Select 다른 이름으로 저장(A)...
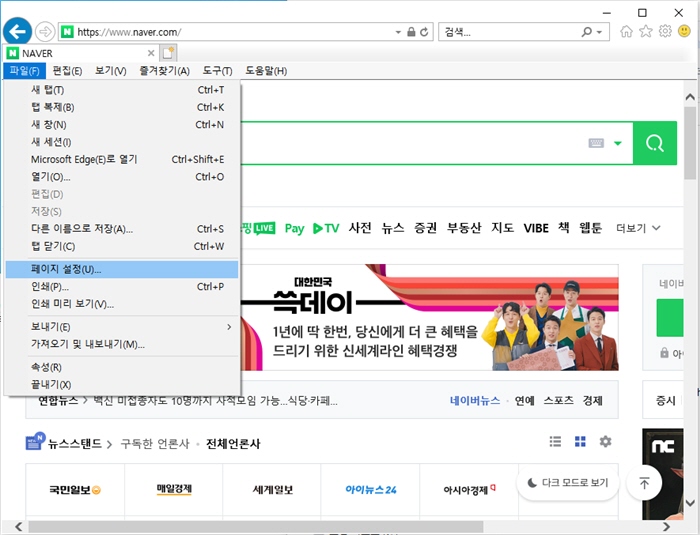 pyautogui.click(x=122, y=229)
